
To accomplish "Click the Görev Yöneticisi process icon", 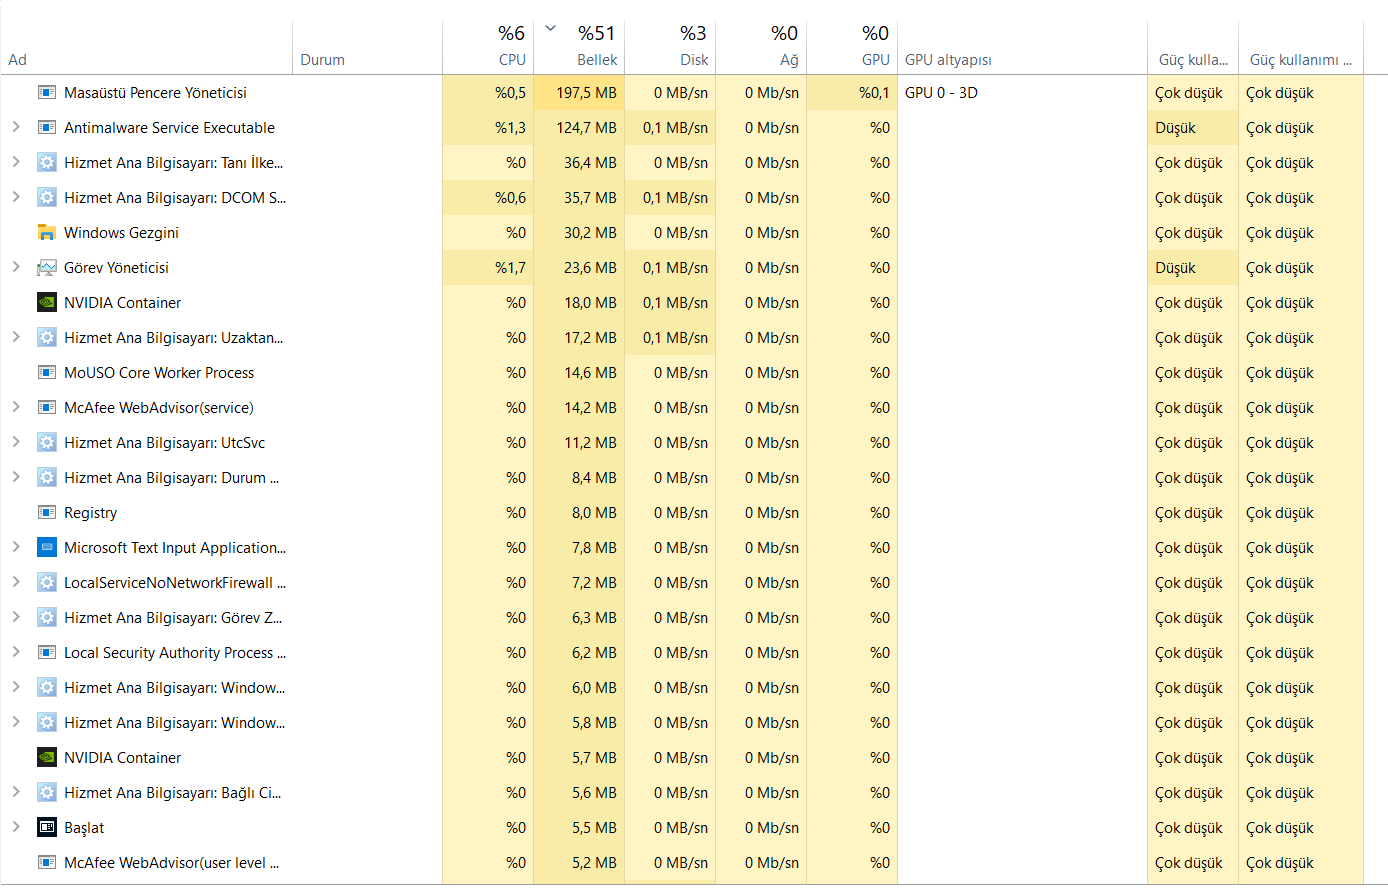I will click(46, 268).
